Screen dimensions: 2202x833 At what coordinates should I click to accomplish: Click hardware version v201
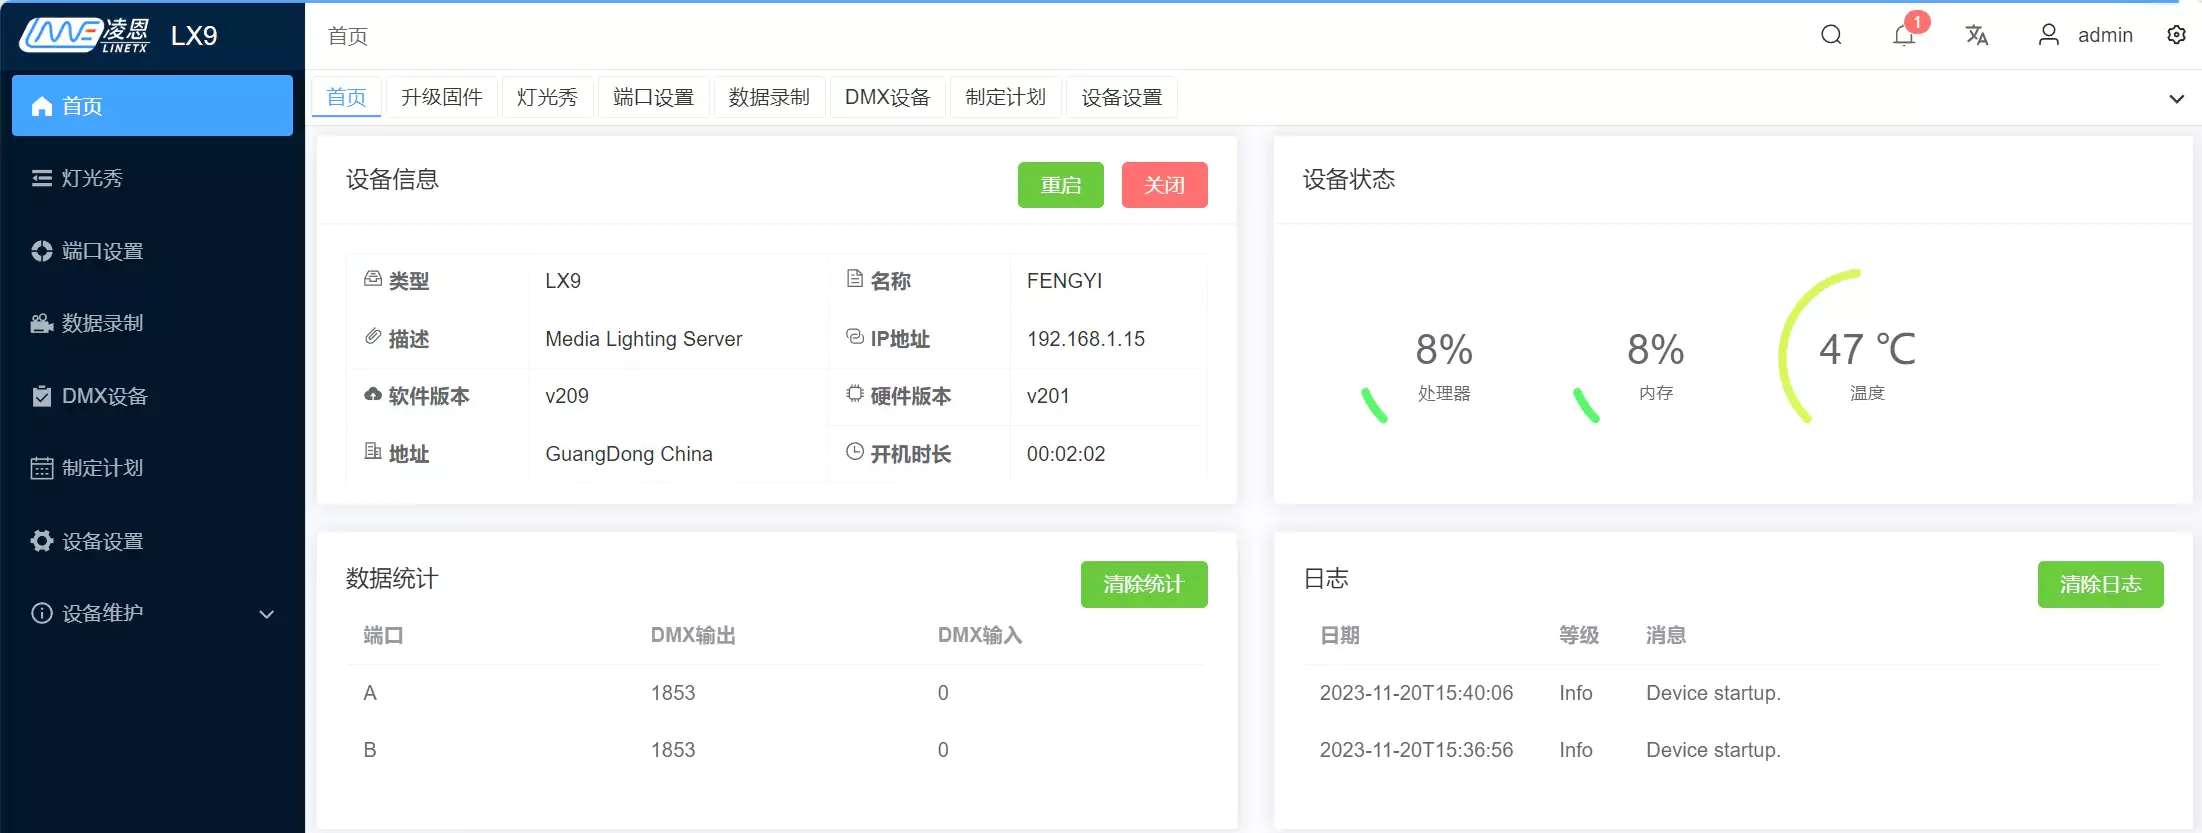tap(1048, 396)
